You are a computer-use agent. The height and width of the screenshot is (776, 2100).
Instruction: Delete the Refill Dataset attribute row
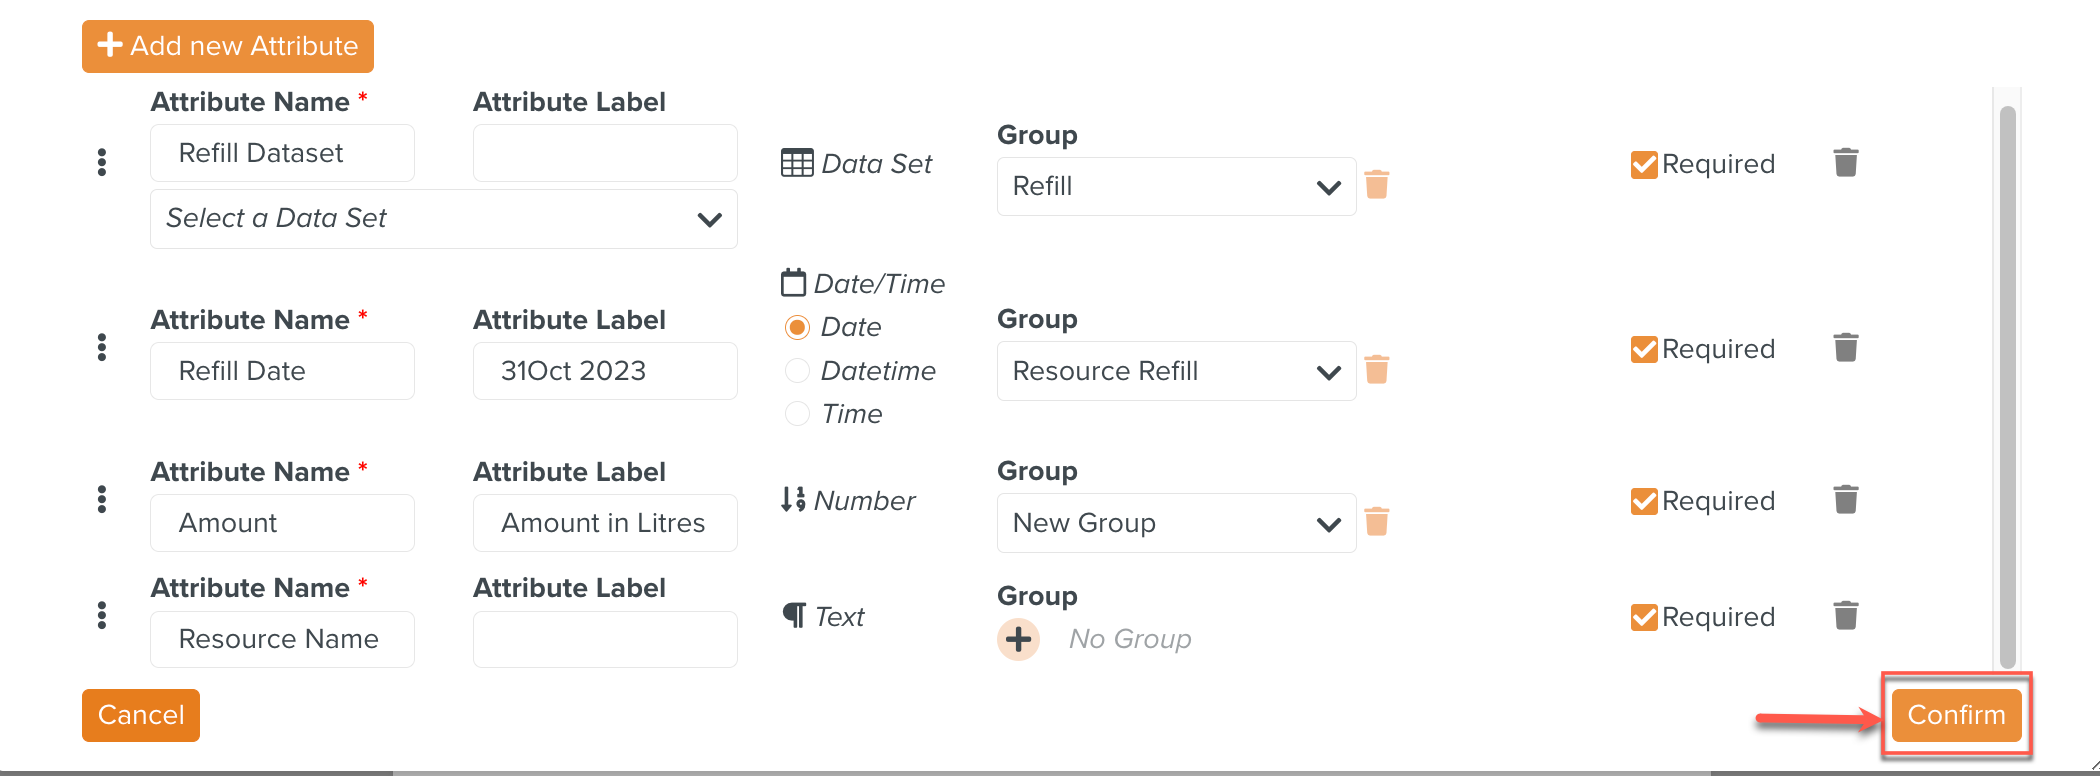[1845, 163]
